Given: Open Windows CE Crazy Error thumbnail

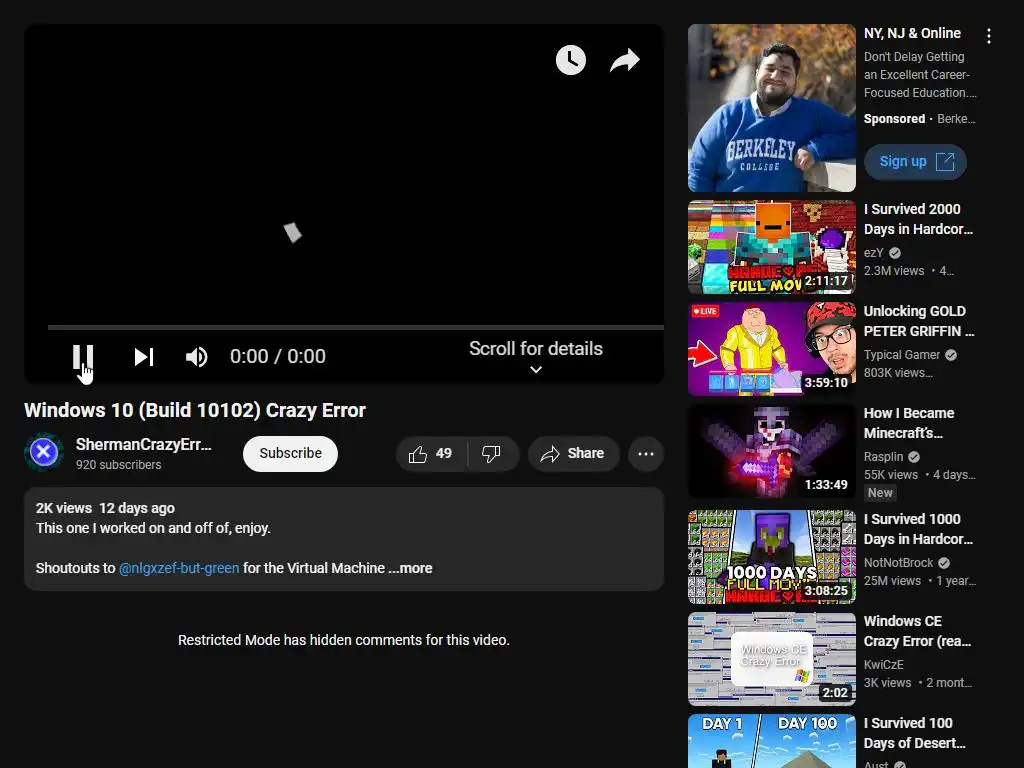Looking at the screenshot, I should coord(771,659).
